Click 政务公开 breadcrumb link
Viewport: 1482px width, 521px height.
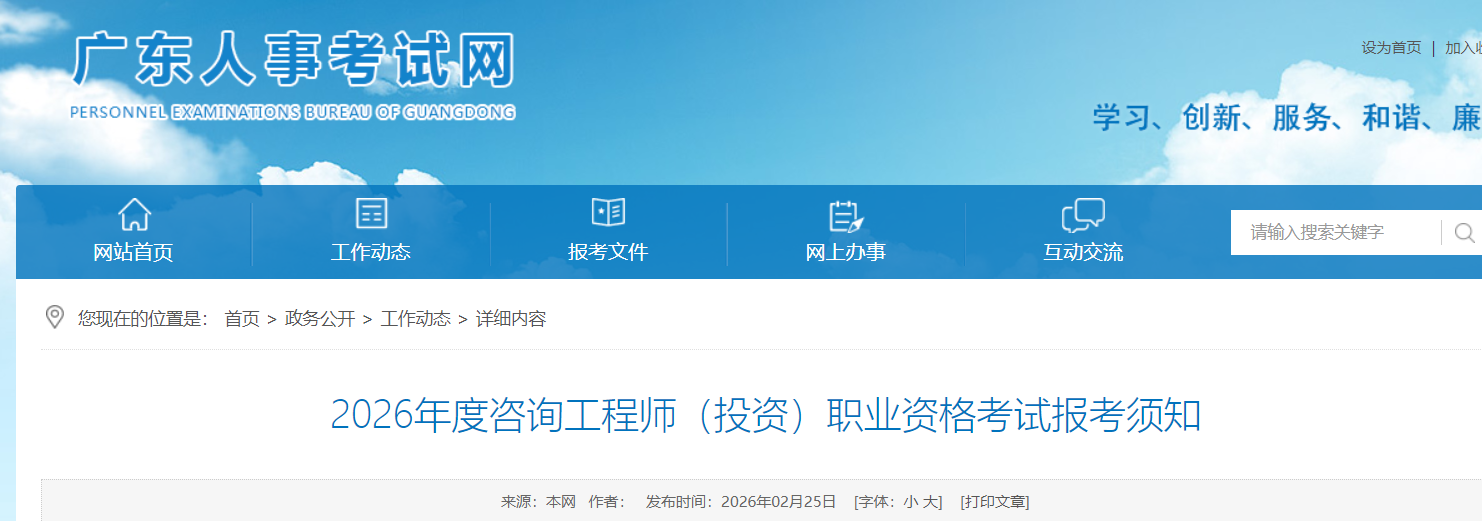click(320, 319)
